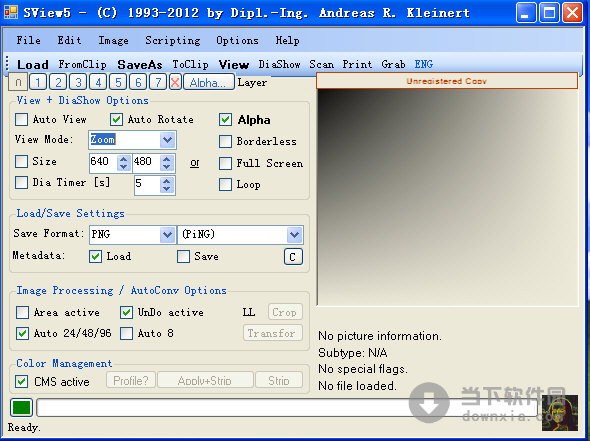Select layer button 1

[x=38, y=82]
